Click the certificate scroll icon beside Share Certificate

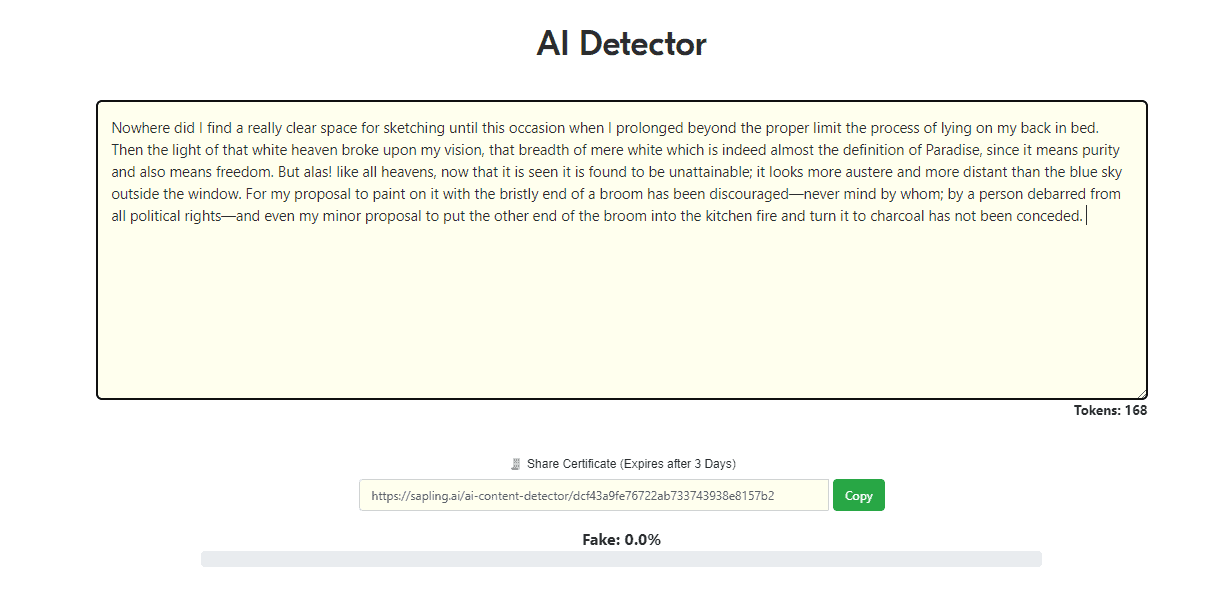516,464
